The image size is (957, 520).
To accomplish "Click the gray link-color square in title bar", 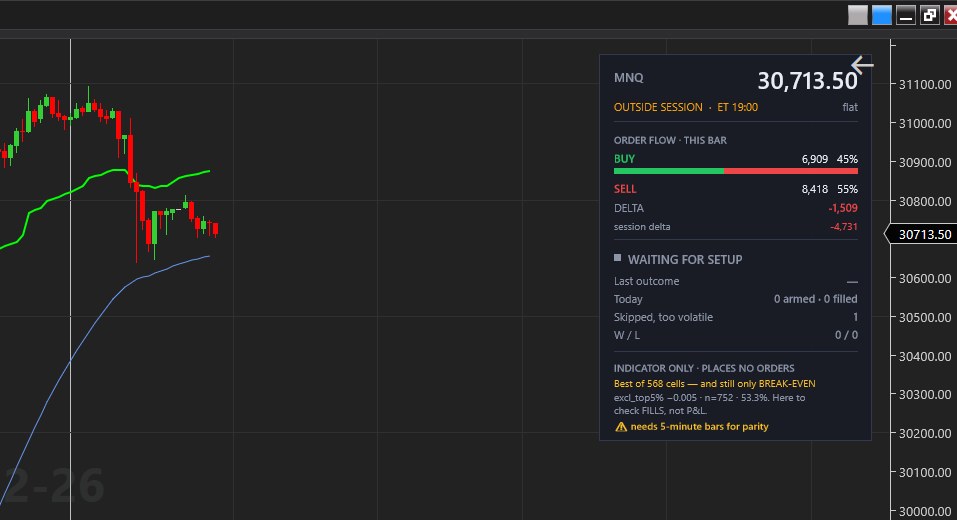I will pos(858,15).
